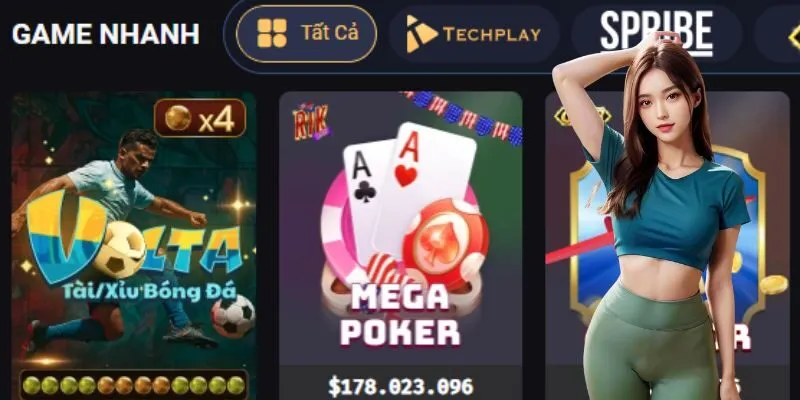Select the partially visible provider tab at far right
Screen dimensions: 800x400
point(777,34)
